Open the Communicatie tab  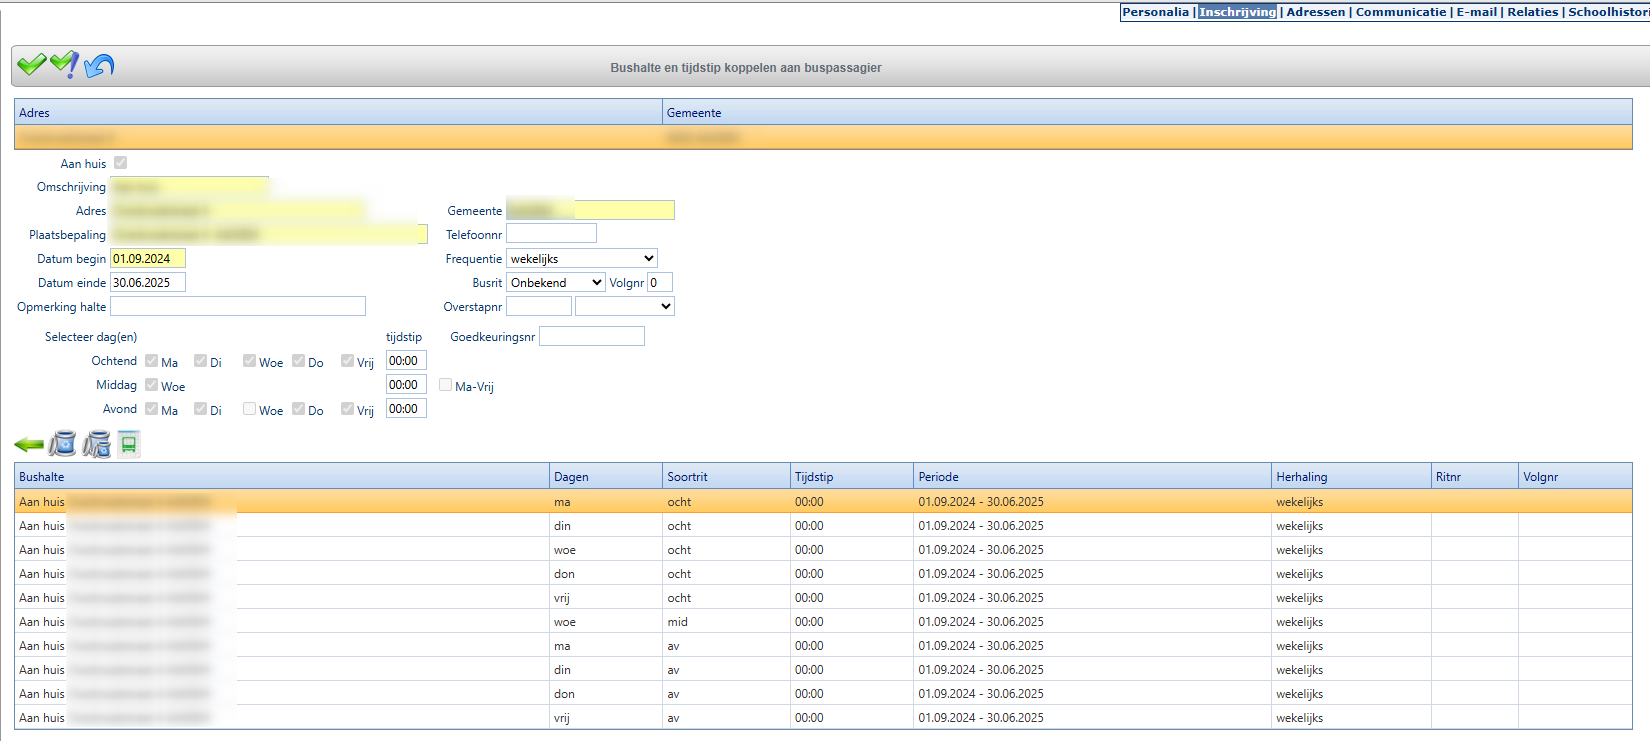pos(1401,12)
